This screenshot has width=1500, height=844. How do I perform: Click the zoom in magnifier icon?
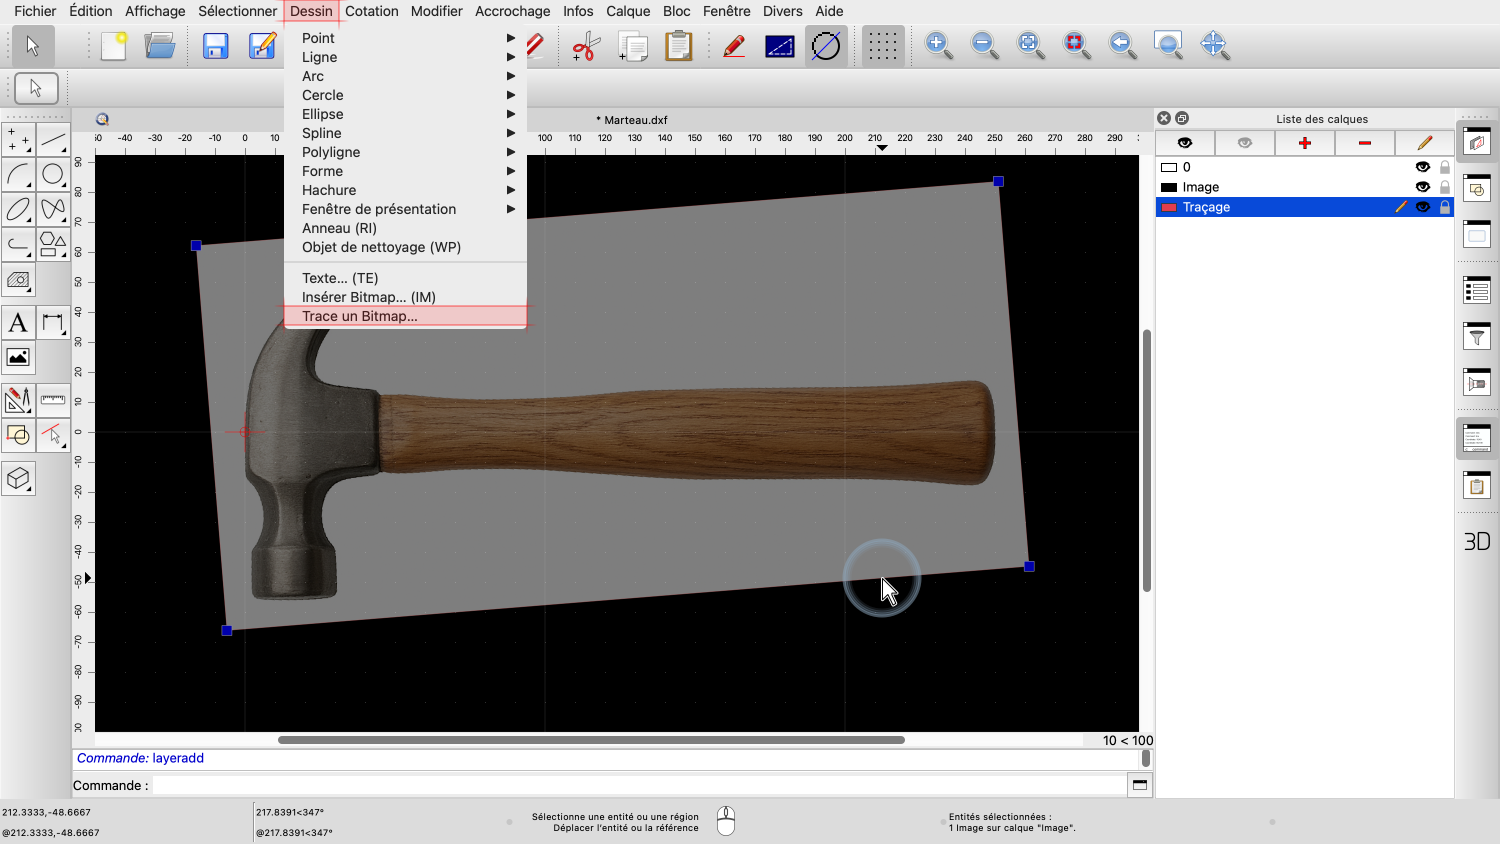938,45
